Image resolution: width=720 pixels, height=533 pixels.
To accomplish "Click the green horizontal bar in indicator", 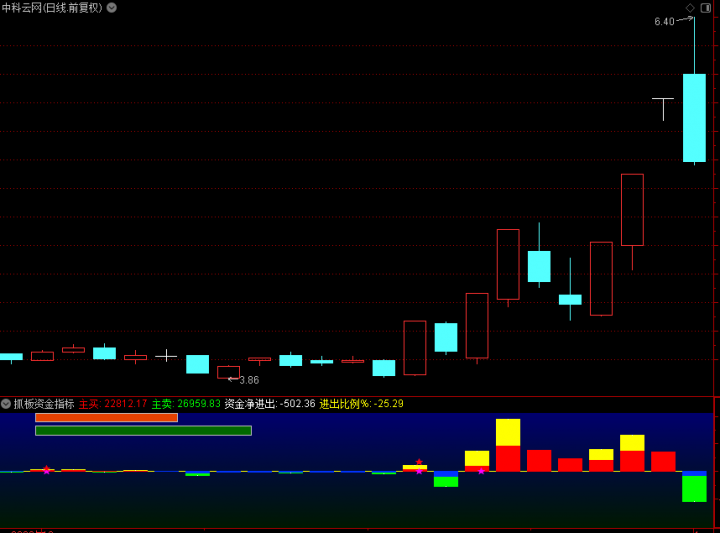I will [143, 430].
